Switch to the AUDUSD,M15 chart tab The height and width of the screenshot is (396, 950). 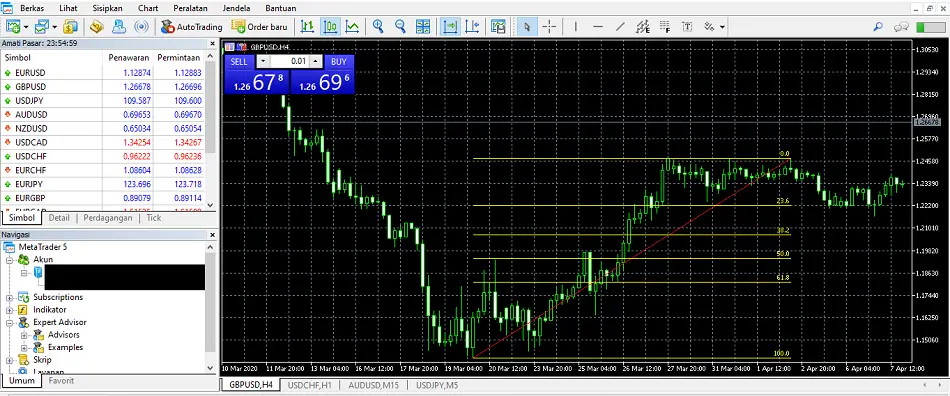[x=373, y=384]
